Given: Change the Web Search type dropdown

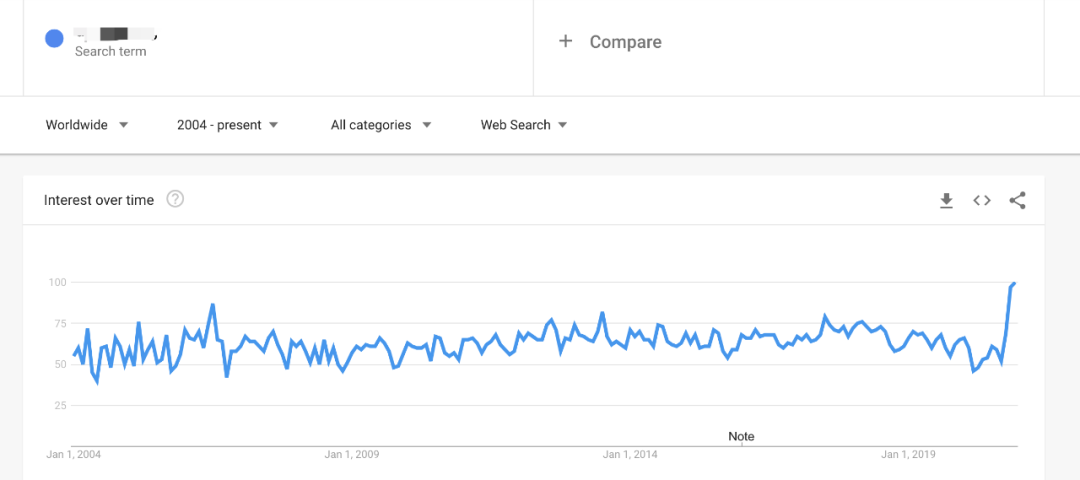Looking at the screenshot, I should [x=524, y=125].
